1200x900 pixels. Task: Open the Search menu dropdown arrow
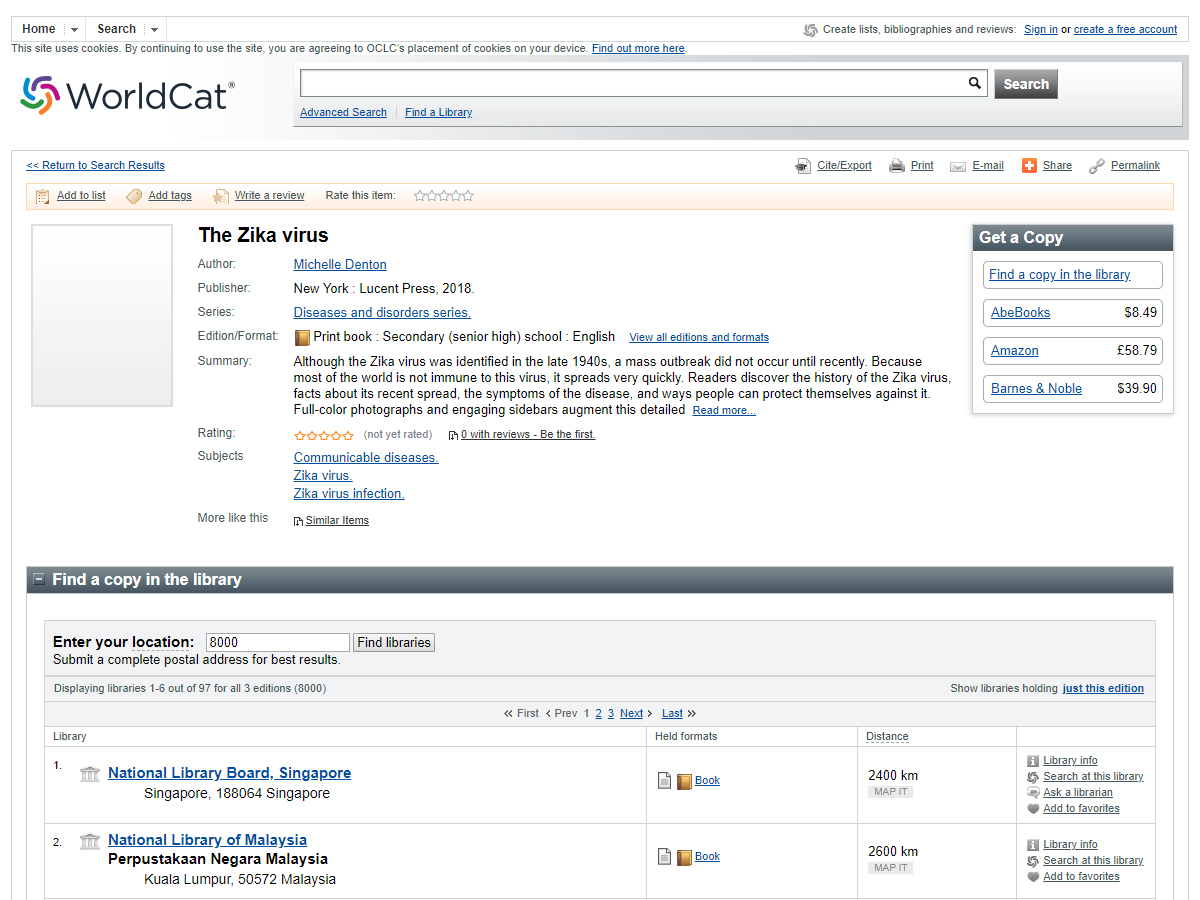click(154, 30)
